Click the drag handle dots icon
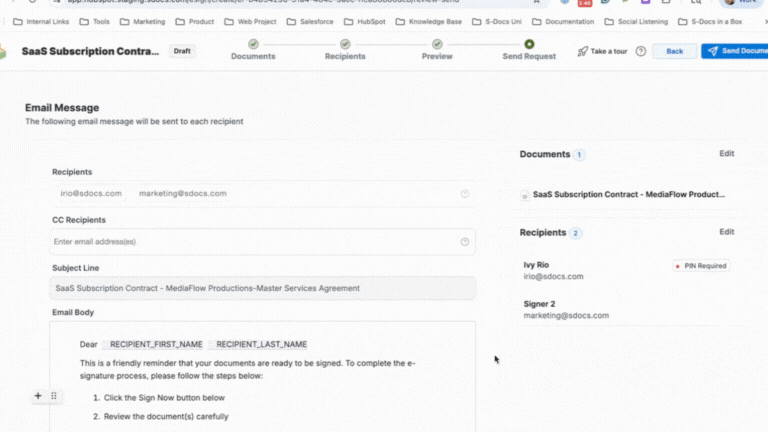 pos(54,396)
